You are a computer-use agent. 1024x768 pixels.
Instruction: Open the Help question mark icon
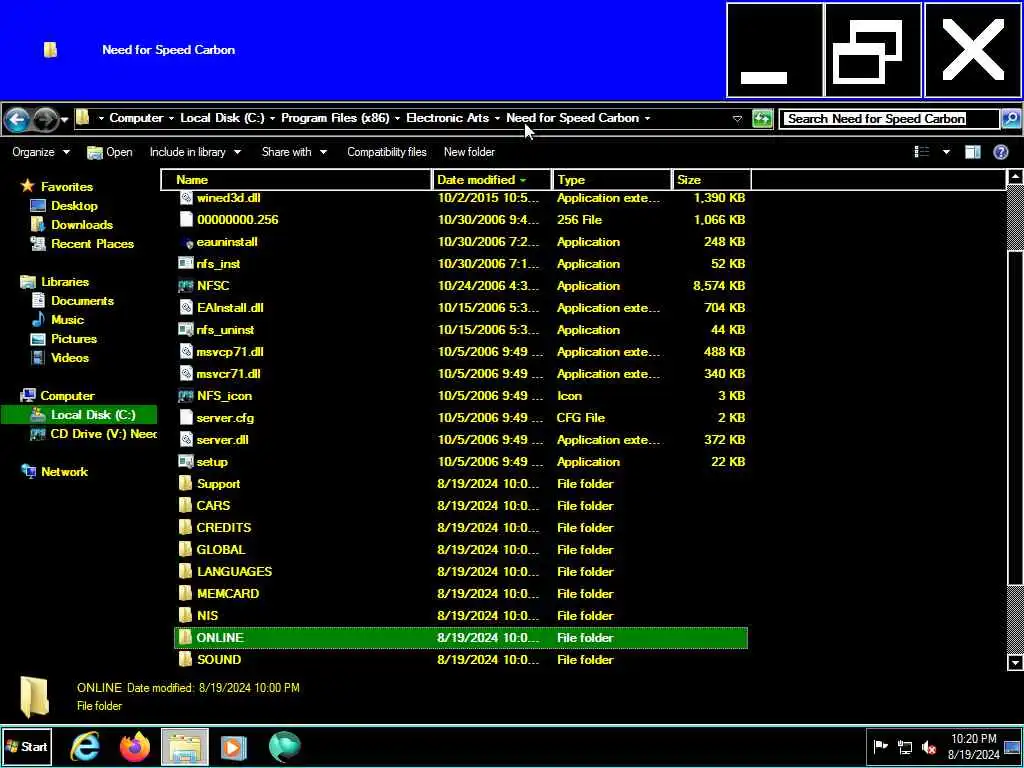[1000, 152]
